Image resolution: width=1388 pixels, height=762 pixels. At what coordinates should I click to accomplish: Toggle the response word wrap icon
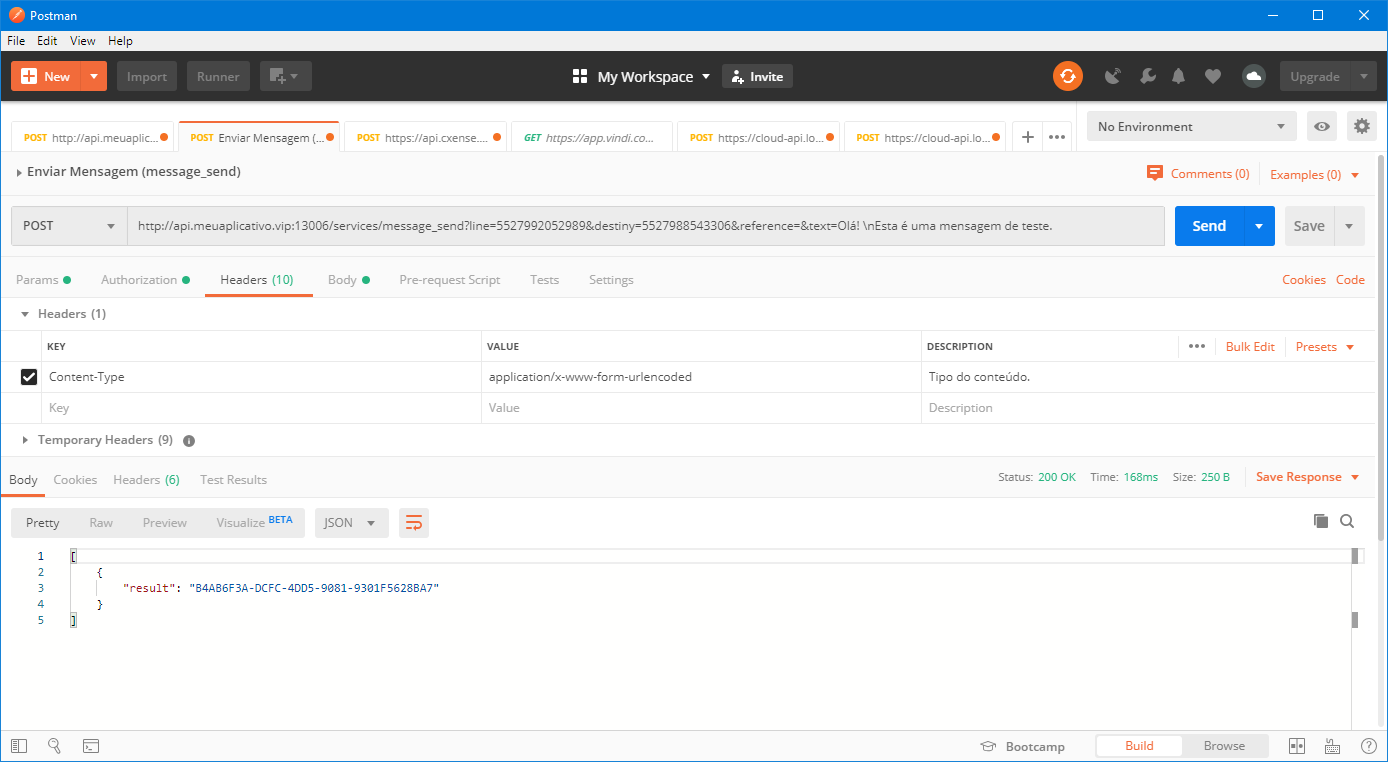pos(413,523)
